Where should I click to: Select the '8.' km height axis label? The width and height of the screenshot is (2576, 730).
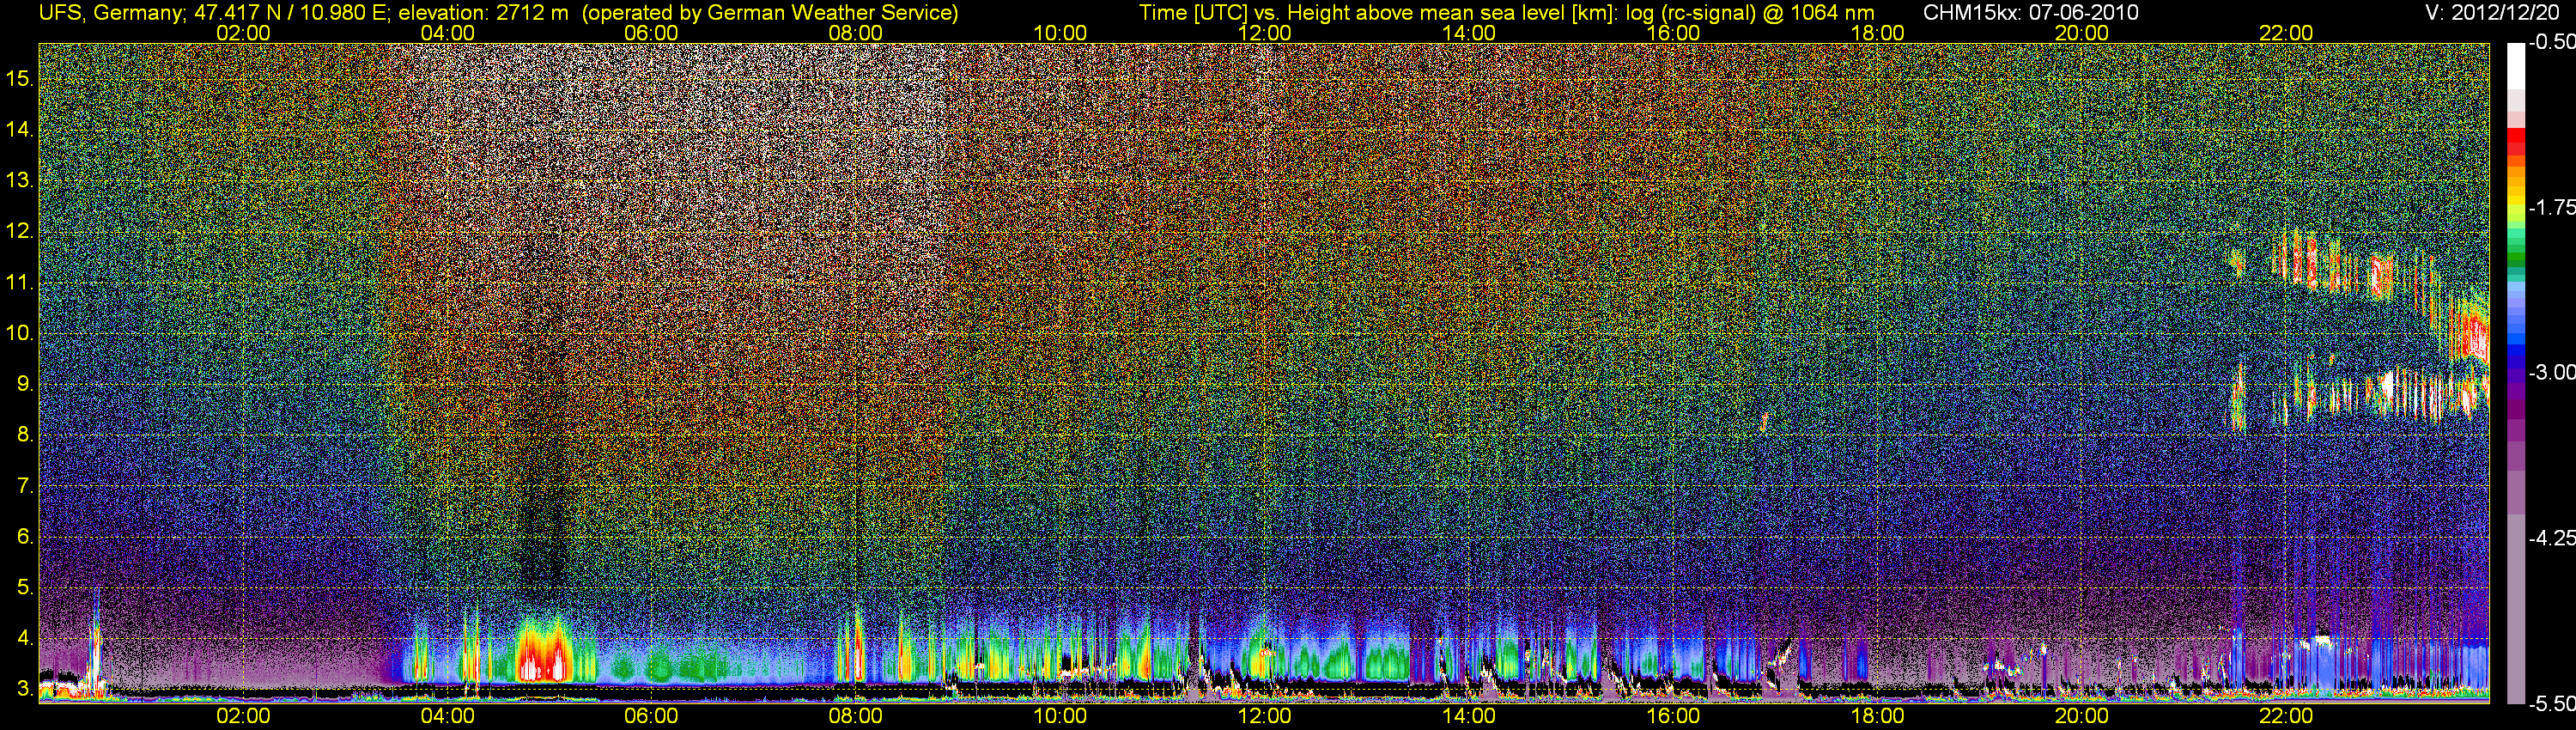coord(25,435)
